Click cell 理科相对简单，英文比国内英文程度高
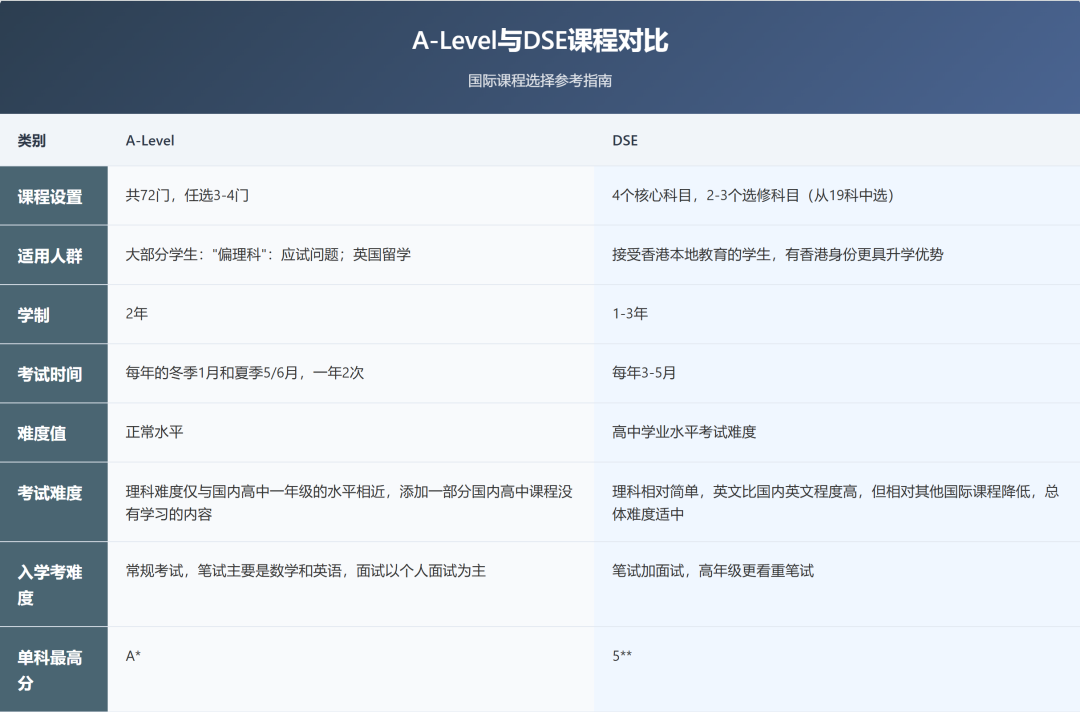Image resolution: width=1080 pixels, height=712 pixels. [837, 502]
